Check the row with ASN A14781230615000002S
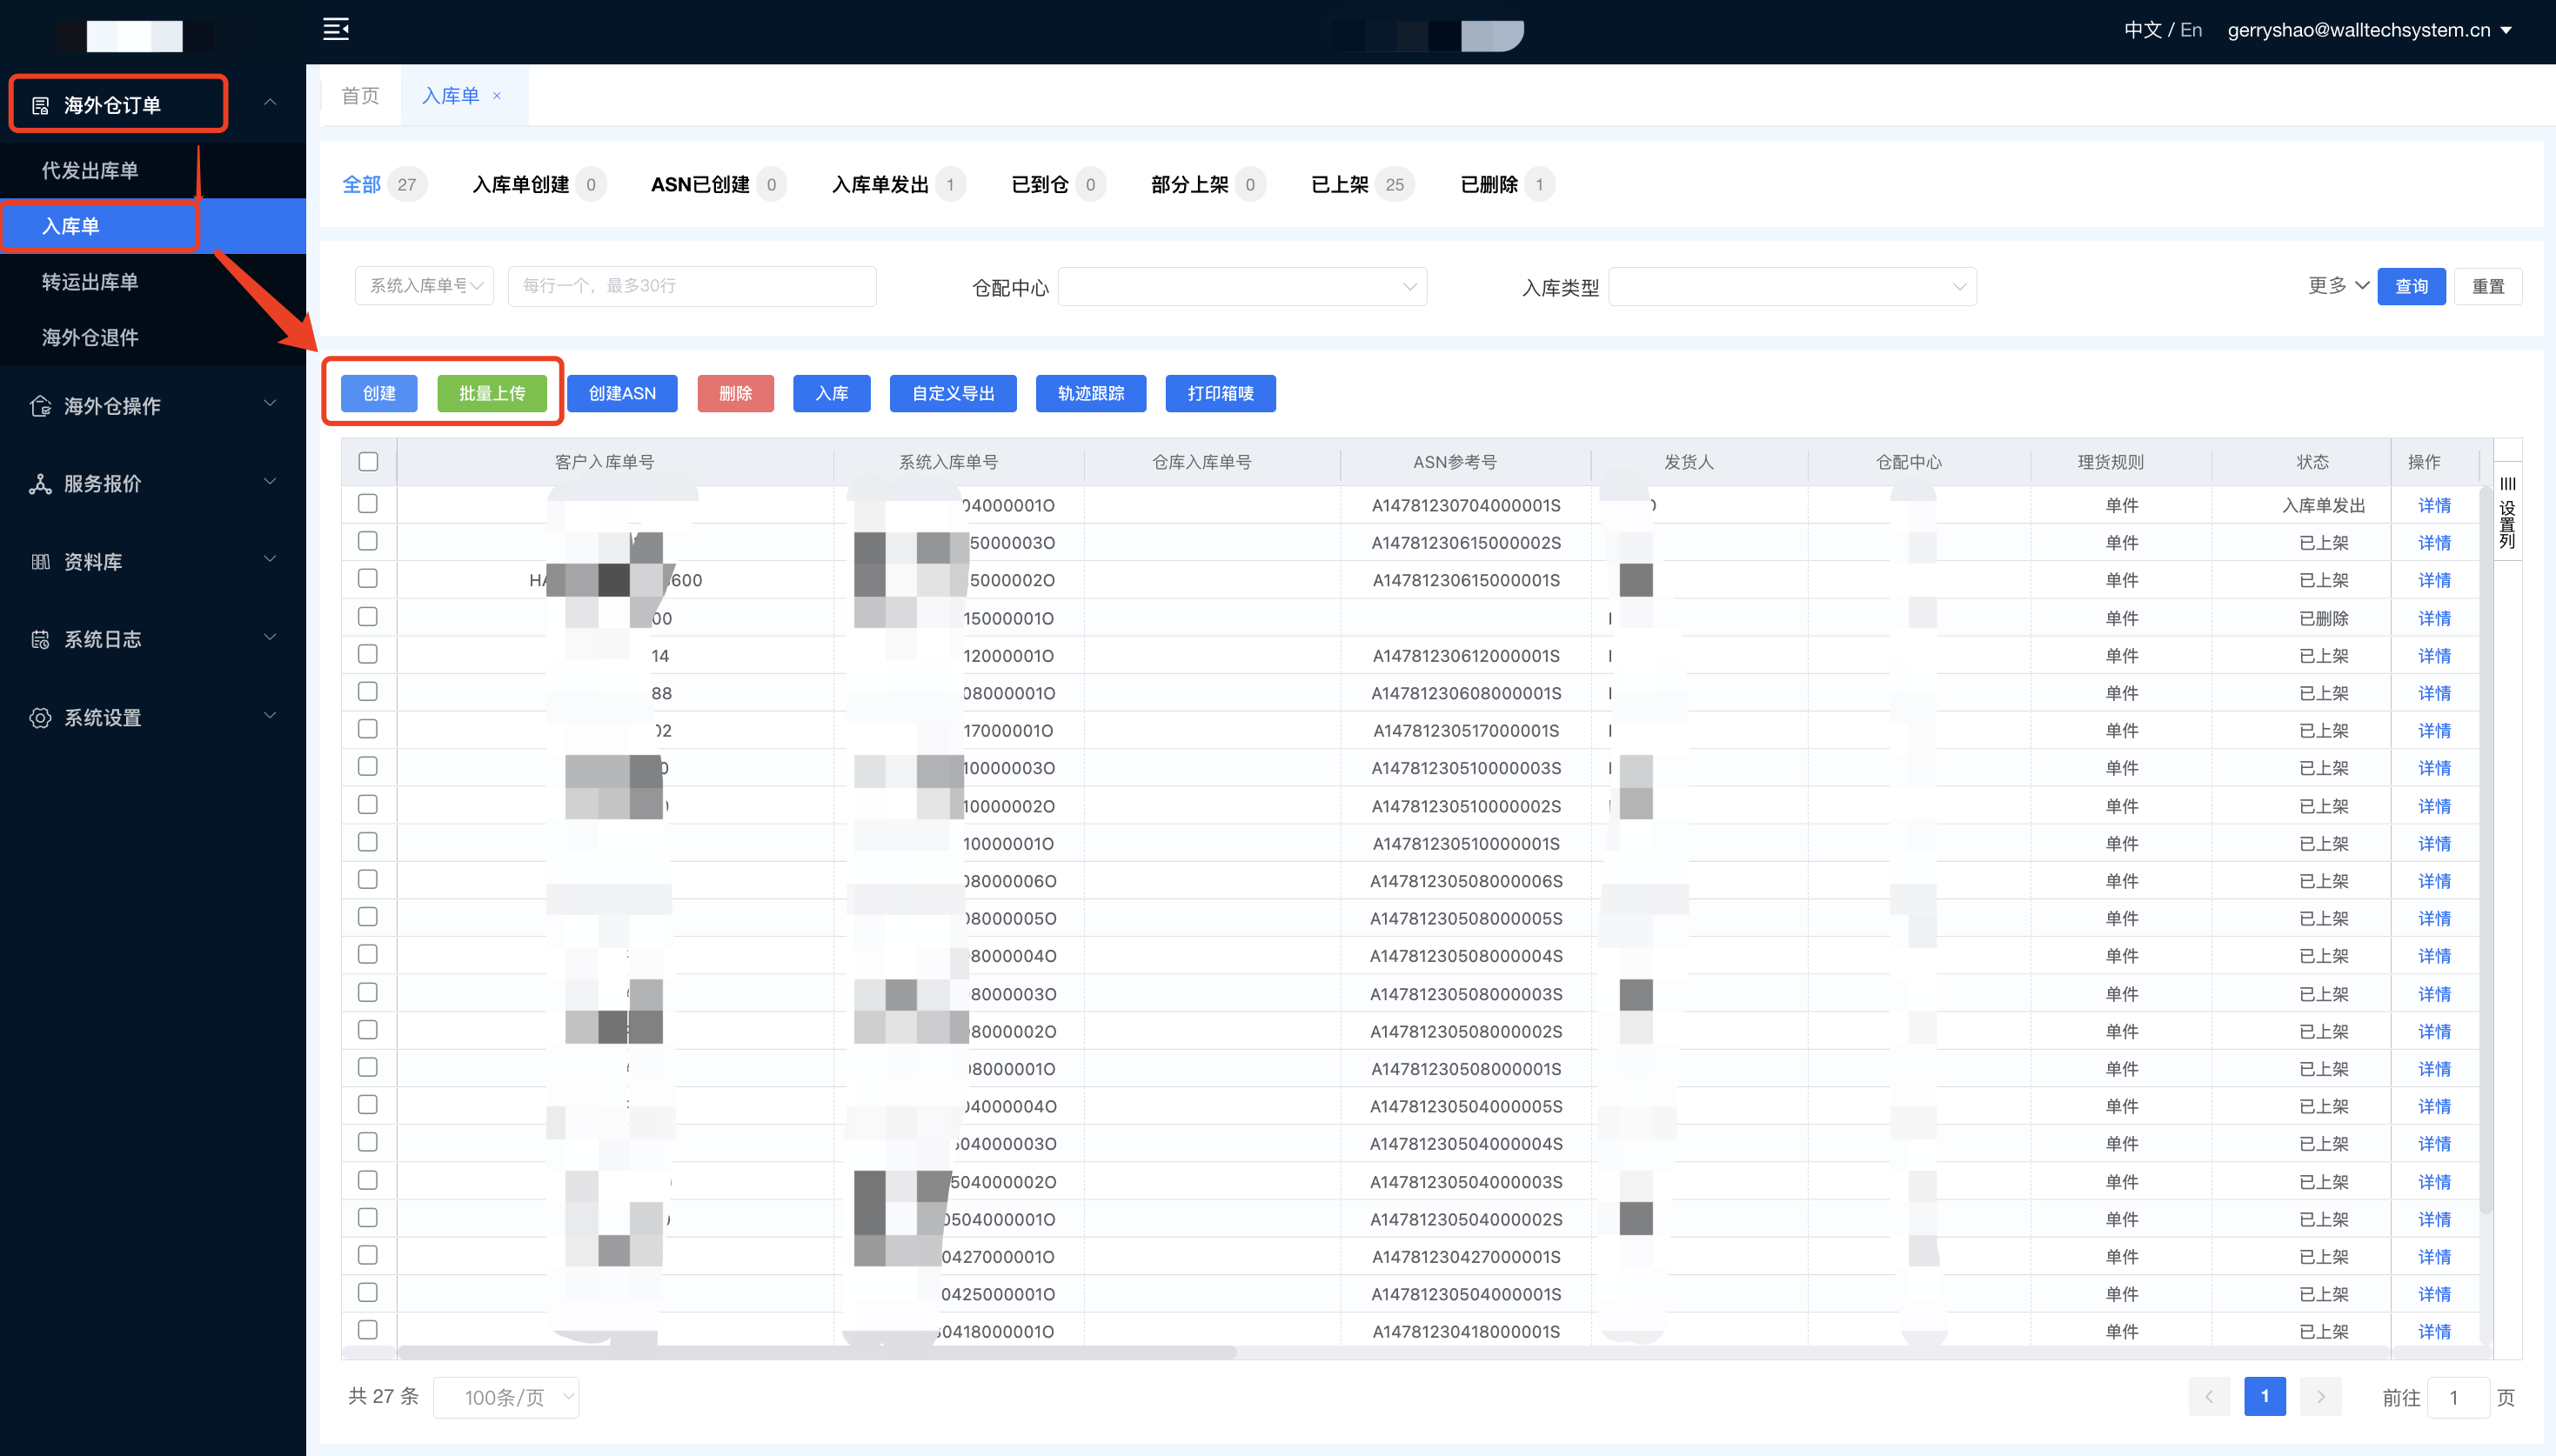The width and height of the screenshot is (2556, 1456). coord(368,541)
